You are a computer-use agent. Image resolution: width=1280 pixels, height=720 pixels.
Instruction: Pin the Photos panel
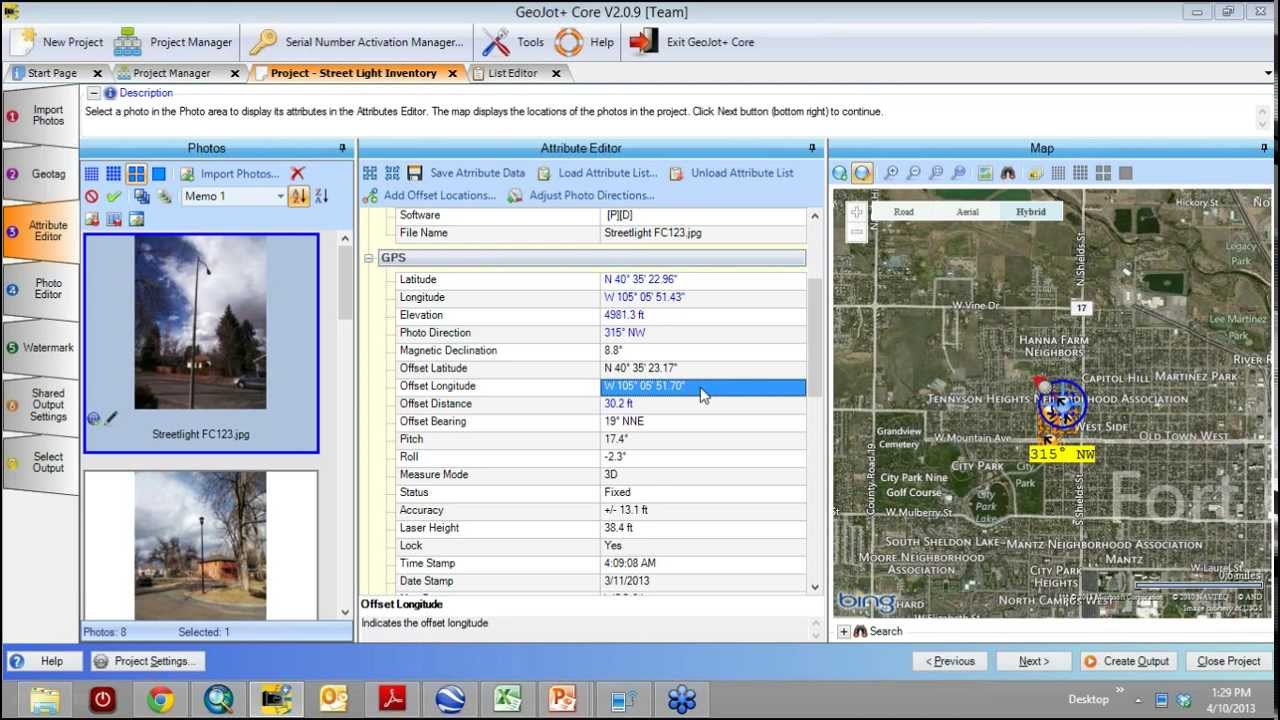(343, 148)
